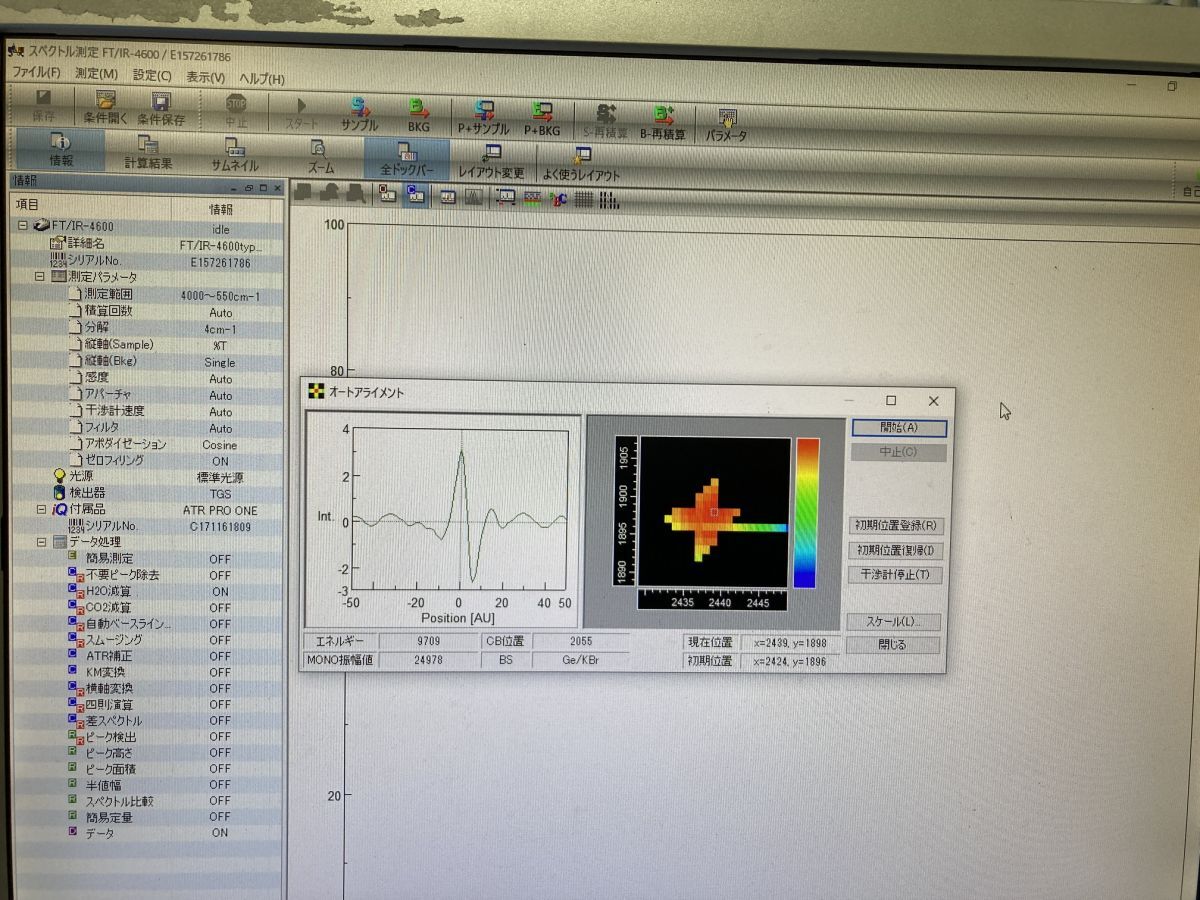Open the 計算結果 panel
The height and width of the screenshot is (900, 1200).
(x=148, y=152)
